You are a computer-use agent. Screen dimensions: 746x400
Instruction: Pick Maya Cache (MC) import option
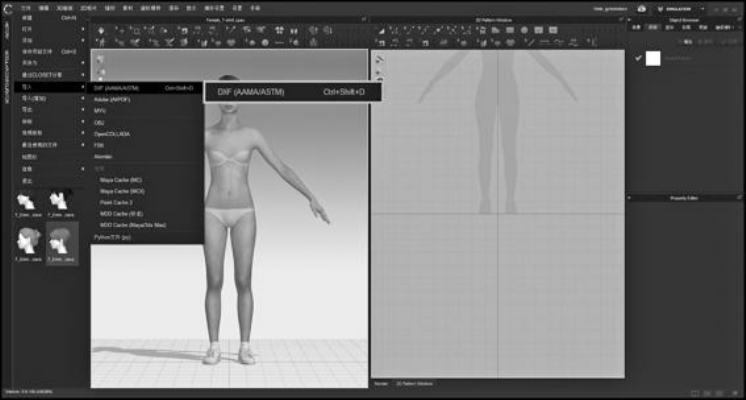[x=121, y=179]
